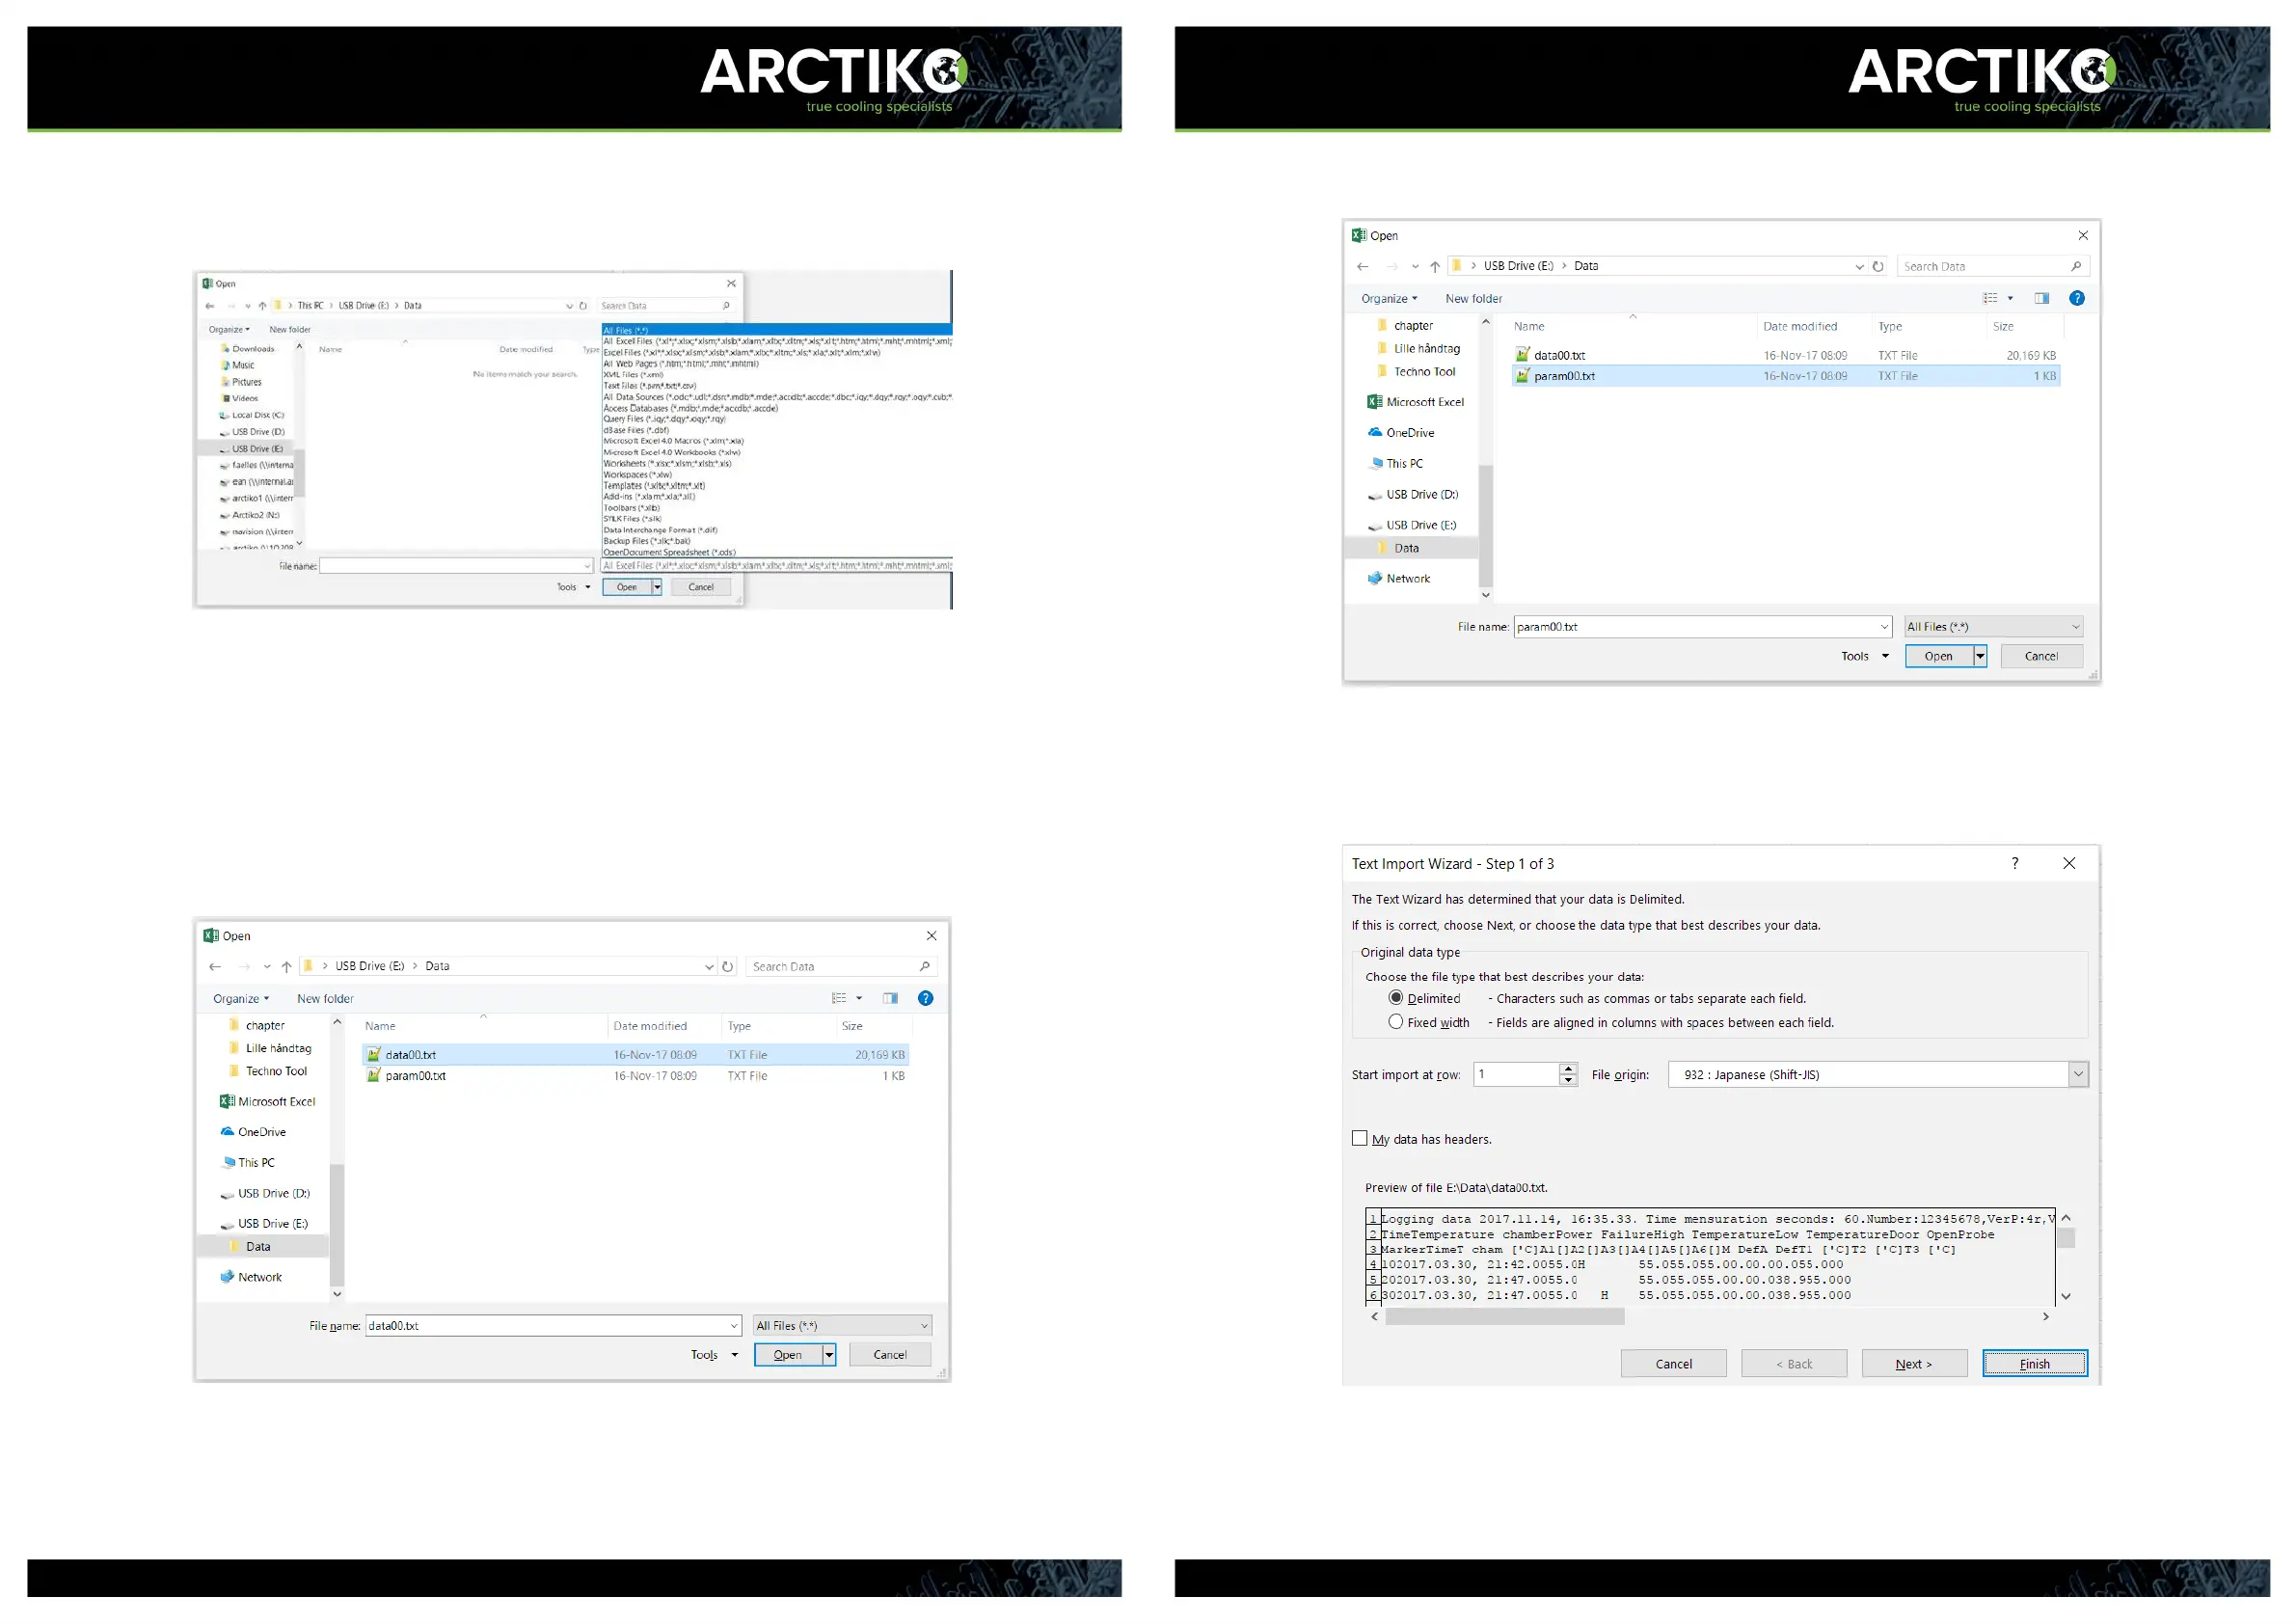The image size is (2296, 1624).
Task: Select the Delimited radio button
Action: click(1396, 998)
